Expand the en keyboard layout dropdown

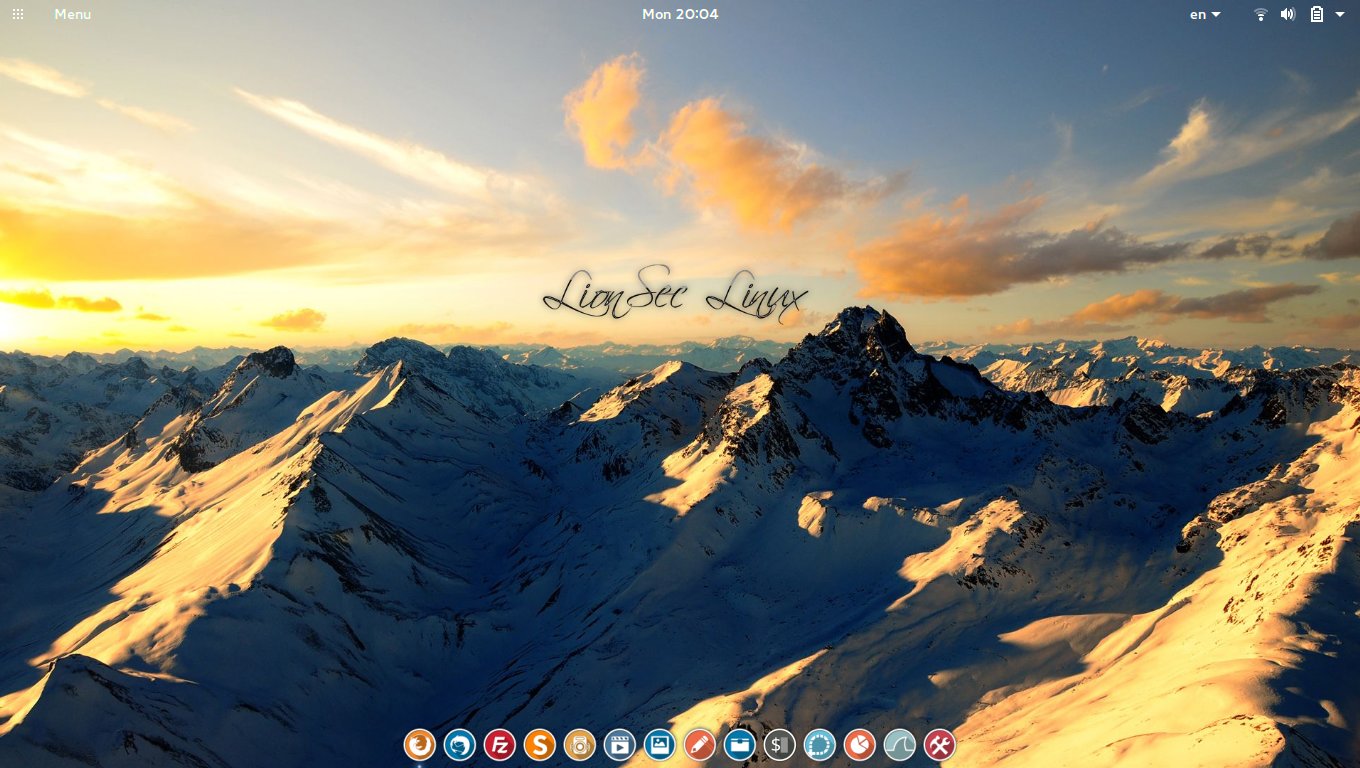(1205, 14)
